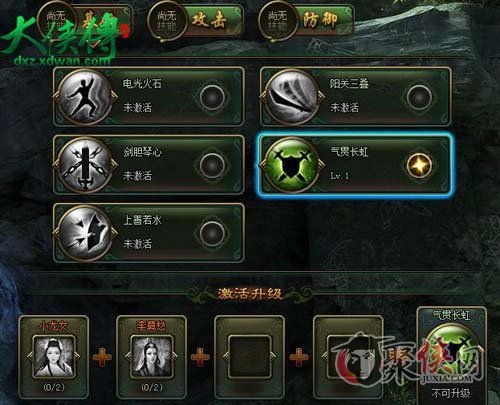This screenshot has width=500, height=405.
Task: Select the green 气贯长虹 shield icon
Action: coord(292,165)
